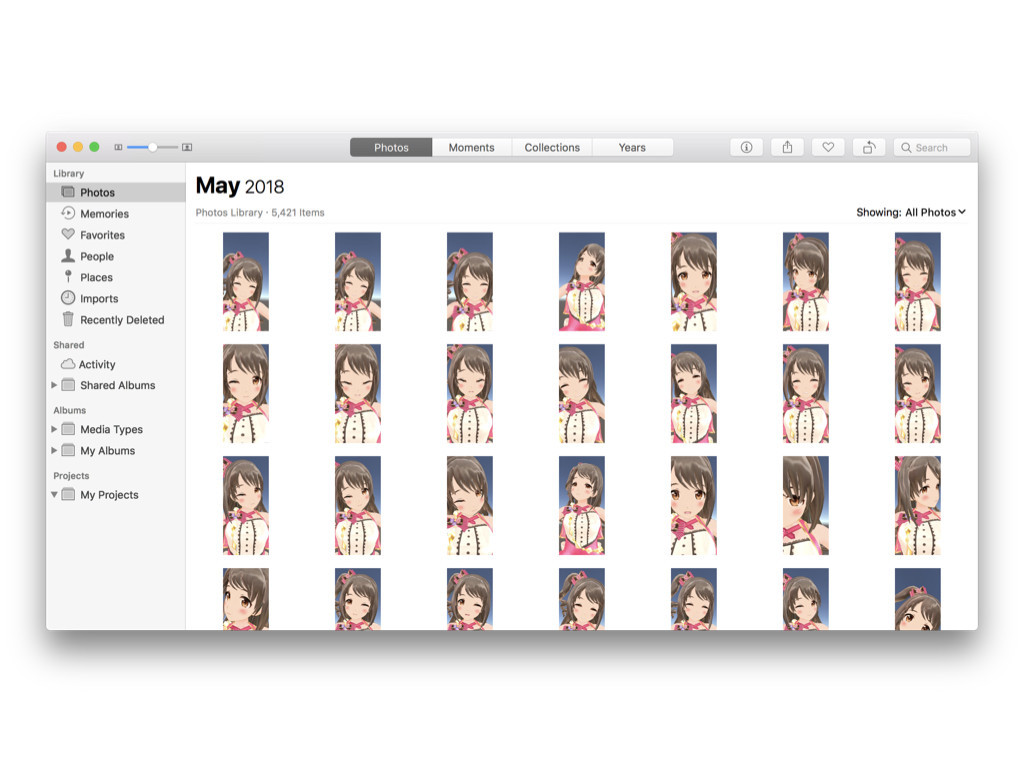The height and width of the screenshot is (768, 1024).
Task: Click the large thumbnails zoom-in icon
Action: coord(187,148)
